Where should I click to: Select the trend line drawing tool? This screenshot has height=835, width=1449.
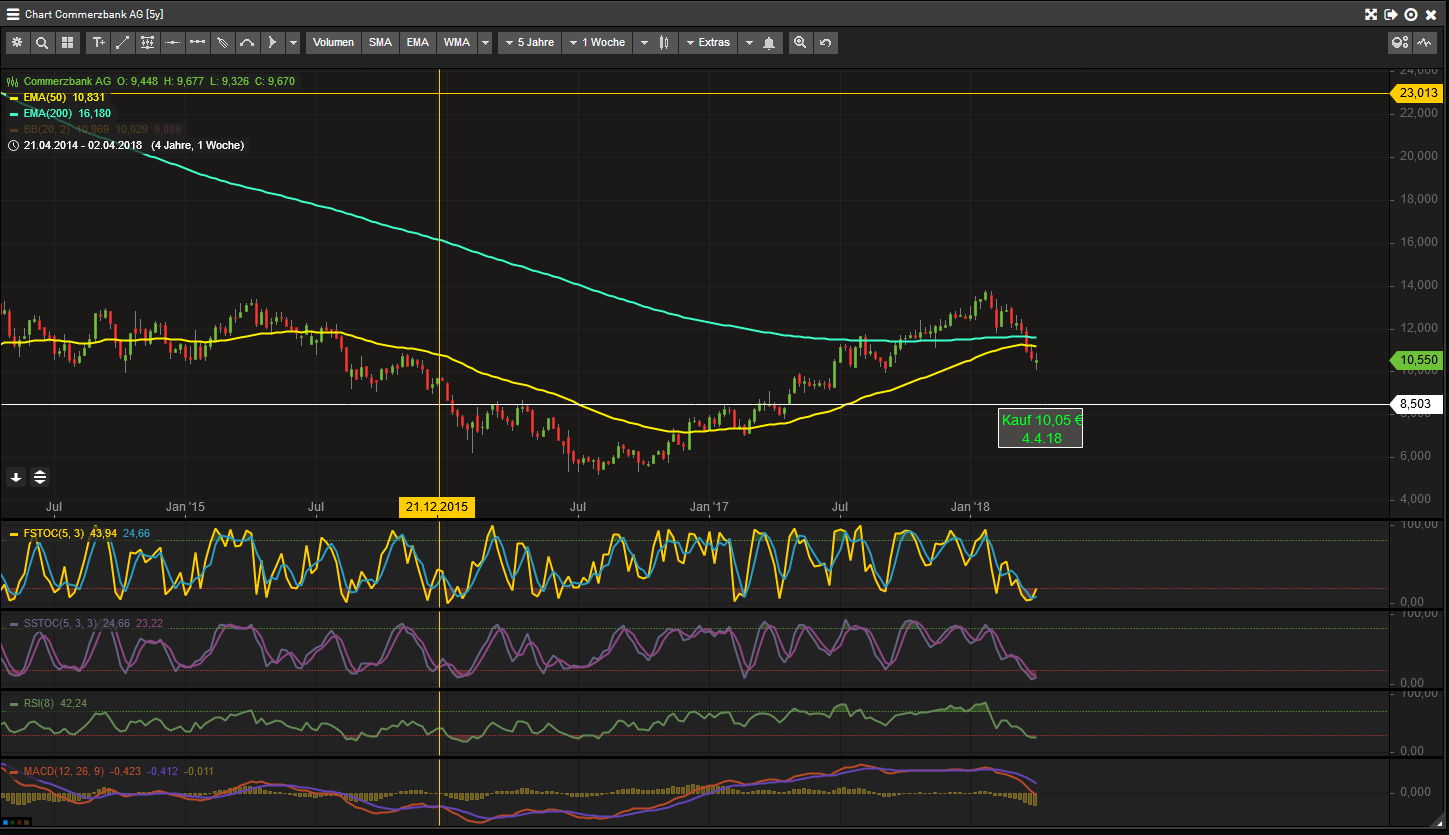(x=123, y=43)
